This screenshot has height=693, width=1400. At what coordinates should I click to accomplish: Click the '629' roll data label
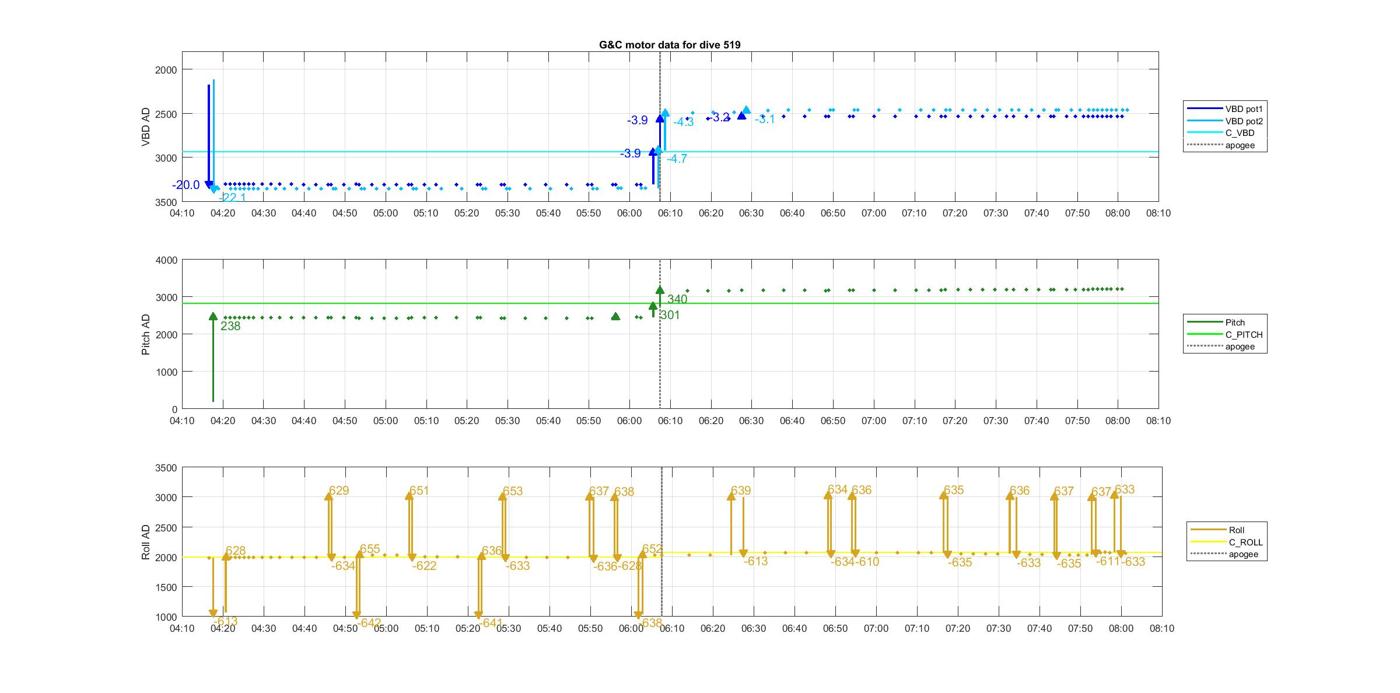coord(340,491)
